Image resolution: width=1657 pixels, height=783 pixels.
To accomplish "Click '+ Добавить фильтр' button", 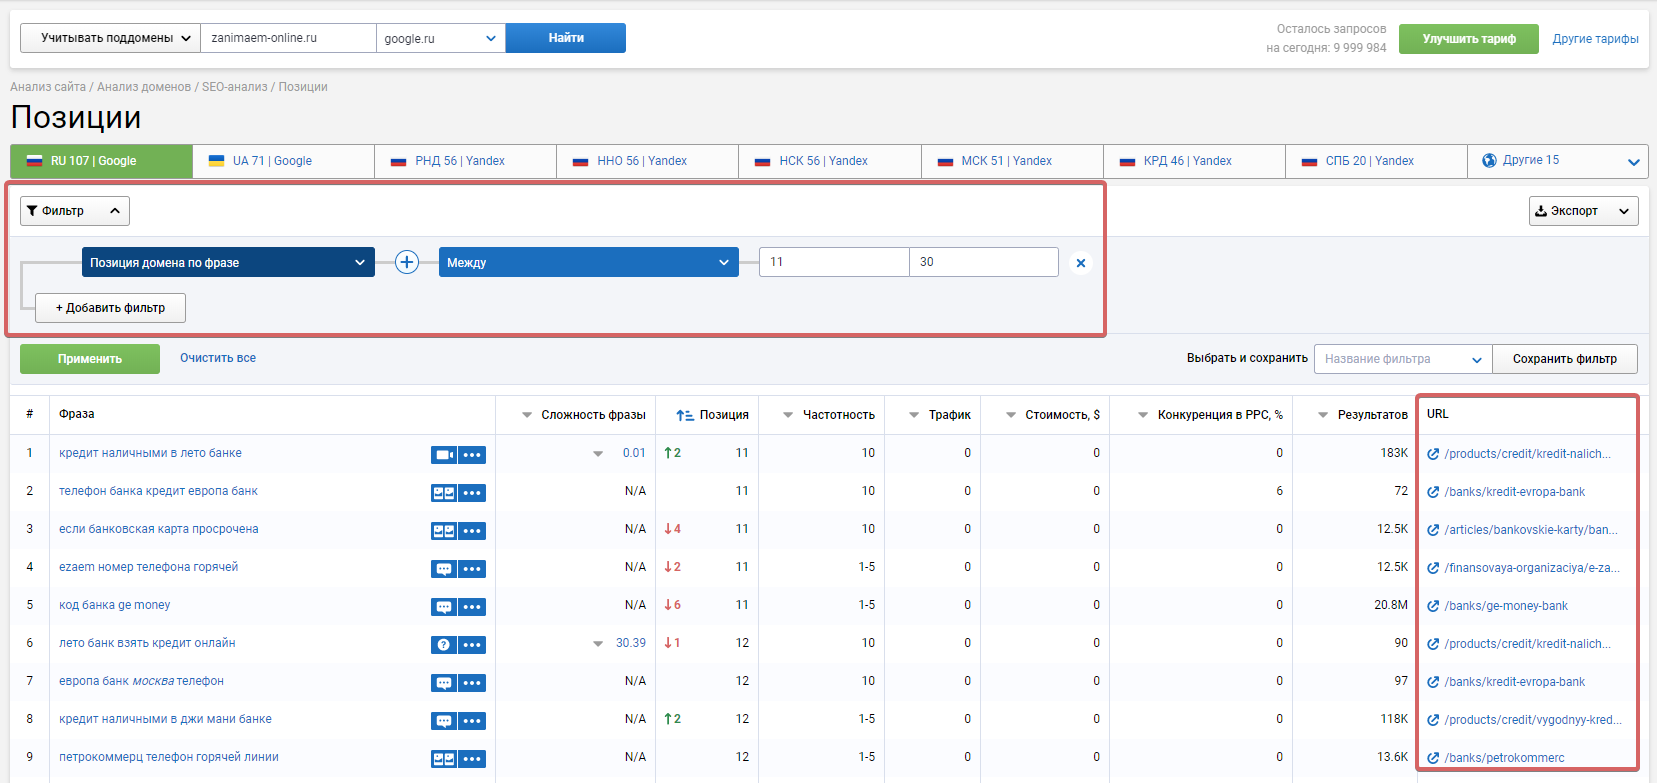I will coord(110,308).
